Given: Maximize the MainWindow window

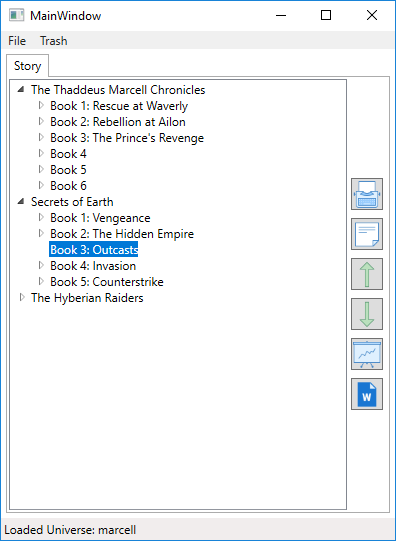Looking at the screenshot, I should [x=326, y=16].
